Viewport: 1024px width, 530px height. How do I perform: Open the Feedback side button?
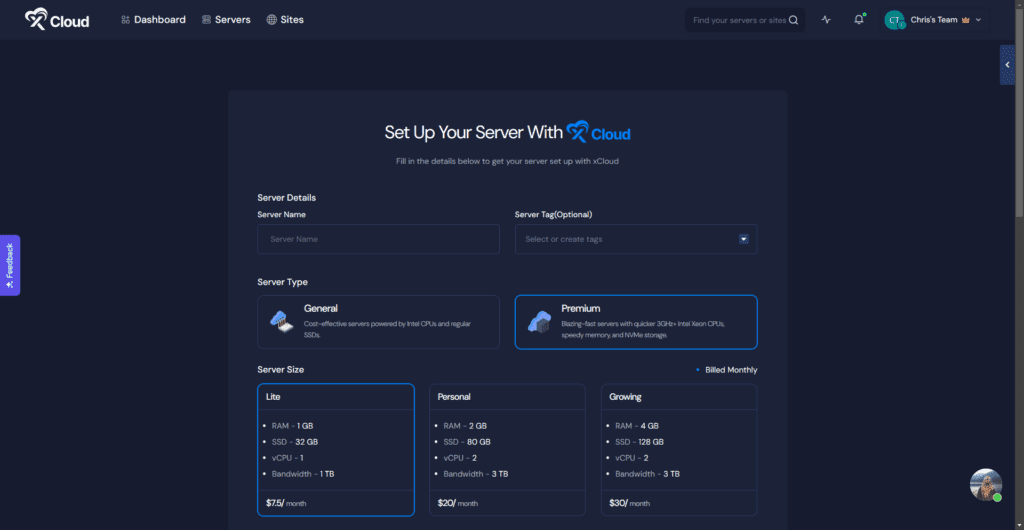[9, 265]
